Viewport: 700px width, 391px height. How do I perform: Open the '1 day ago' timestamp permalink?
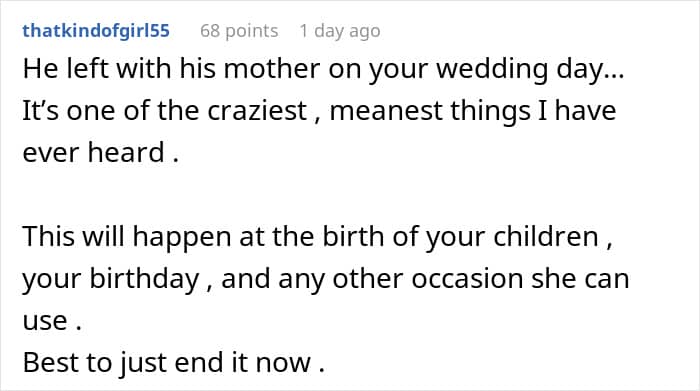pos(340,31)
